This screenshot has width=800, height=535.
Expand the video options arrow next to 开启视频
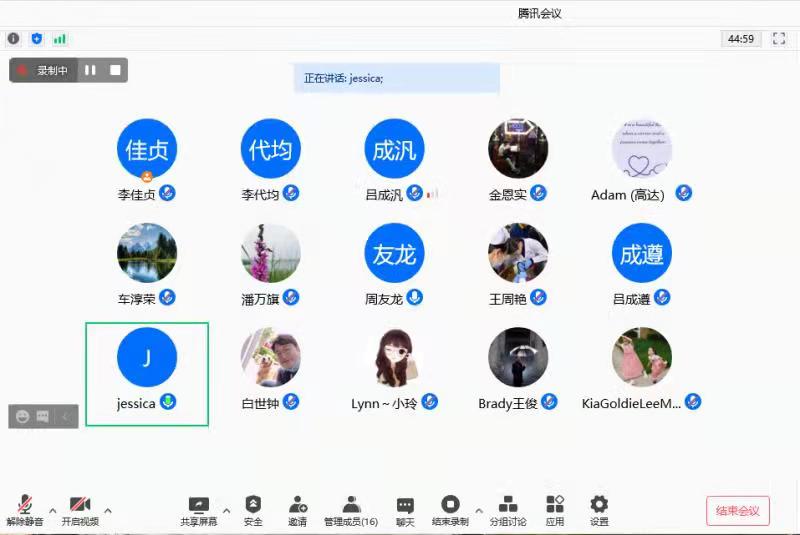pos(108,510)
